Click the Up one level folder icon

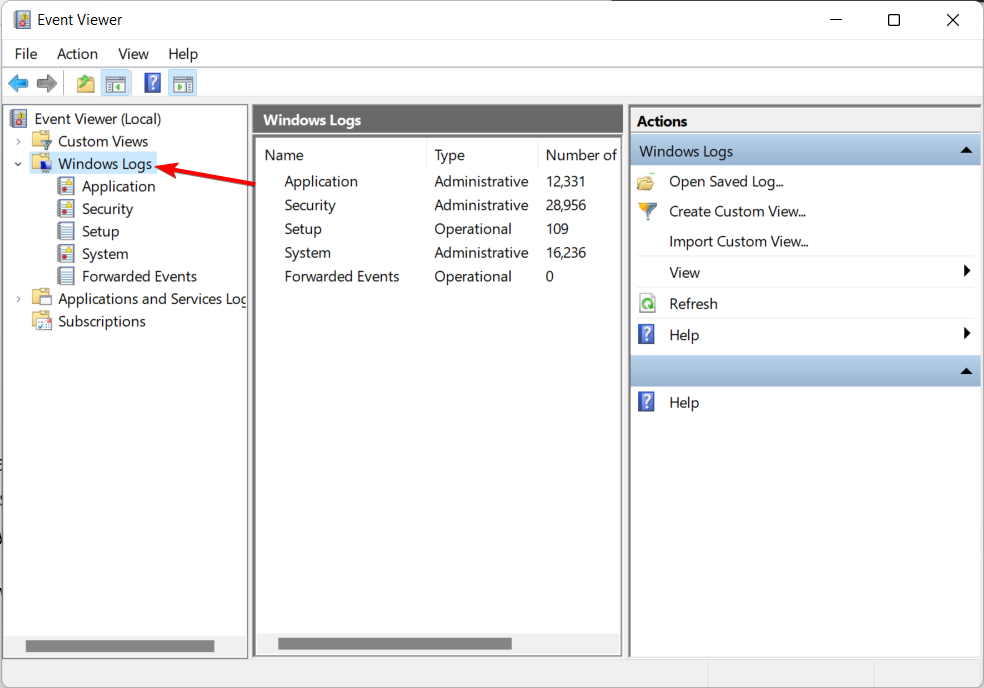click(85, 83)
